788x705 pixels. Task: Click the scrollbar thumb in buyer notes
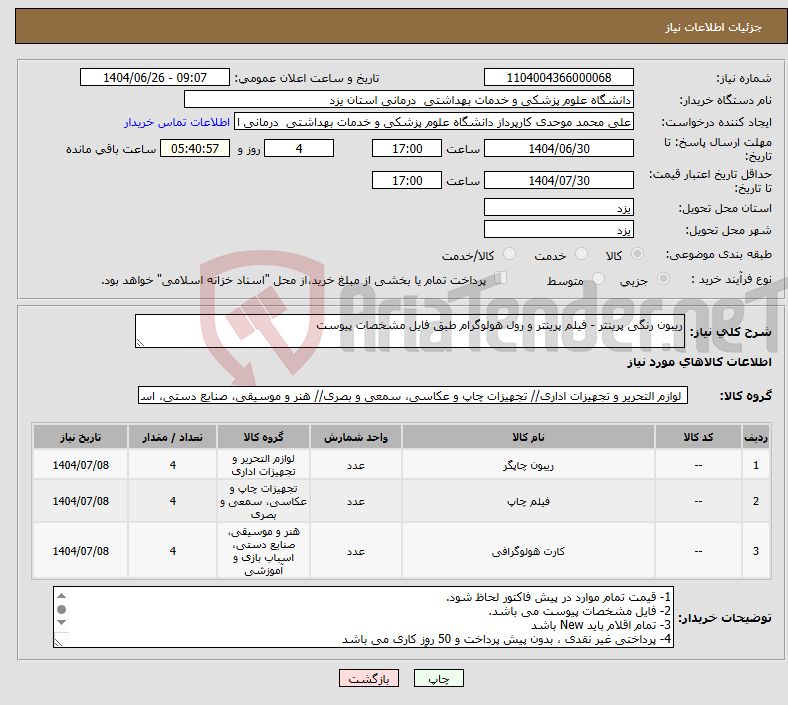pos(61,610)
